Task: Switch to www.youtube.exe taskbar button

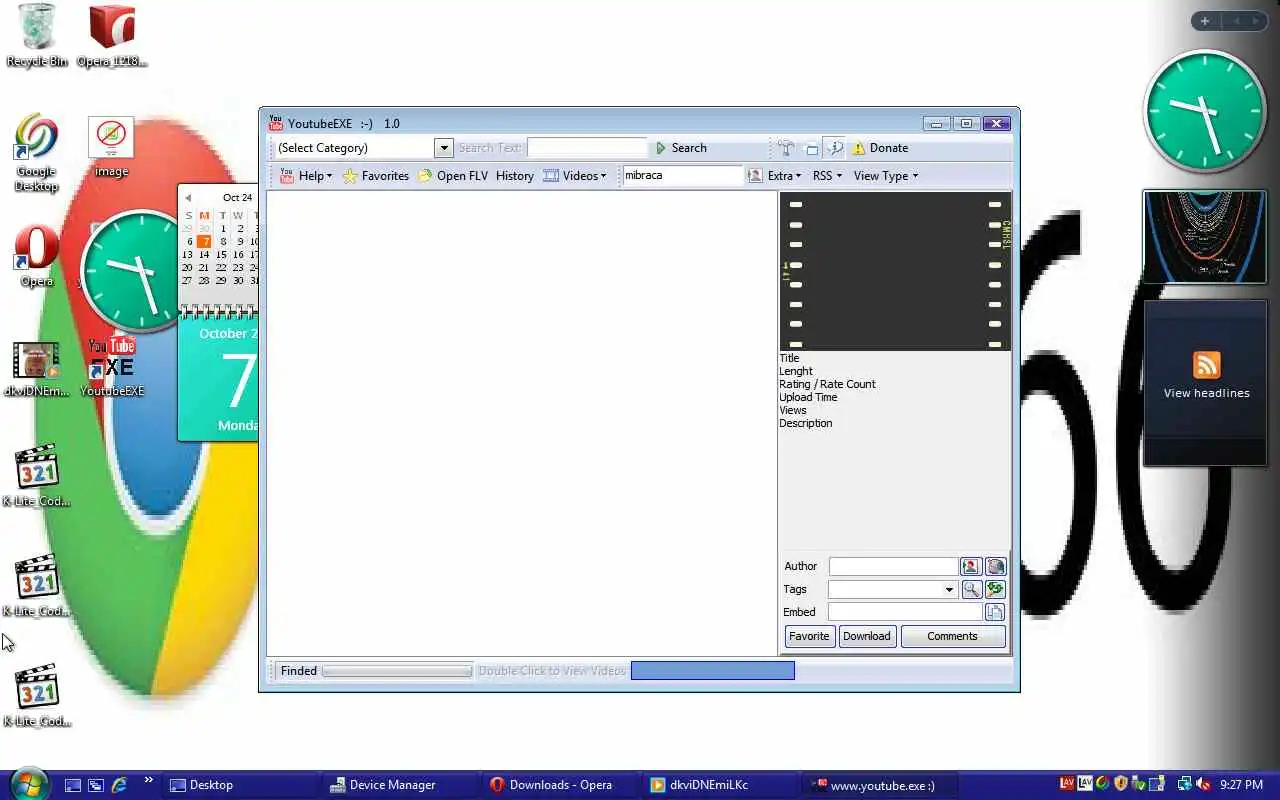Action: [x=880, y=785]
